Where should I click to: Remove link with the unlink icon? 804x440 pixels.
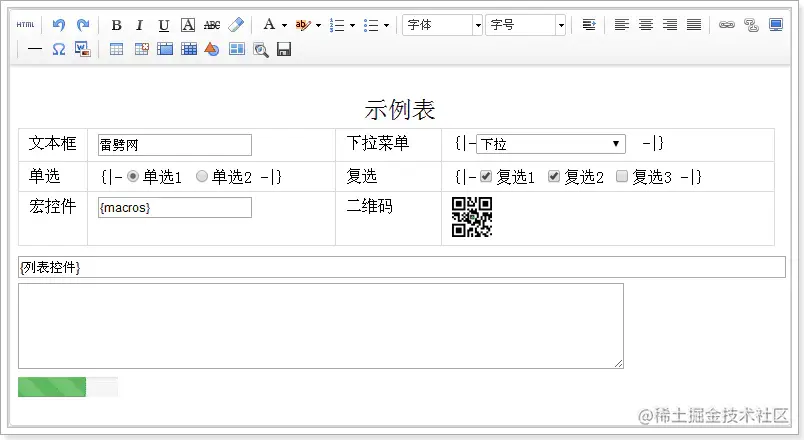751,25
